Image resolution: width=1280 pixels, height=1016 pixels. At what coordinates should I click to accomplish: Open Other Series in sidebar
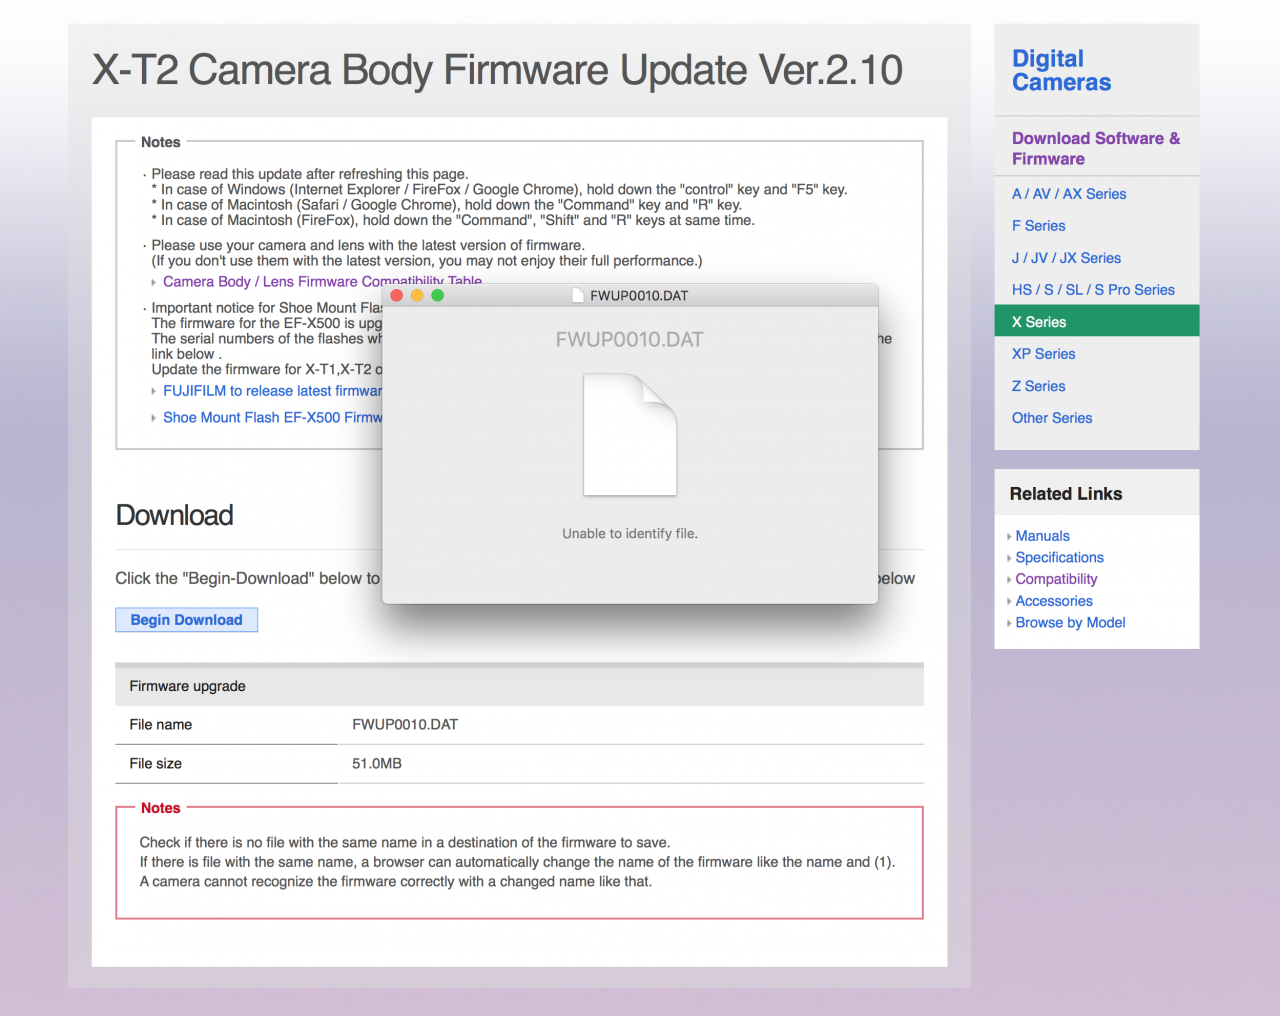(x=1051, y=418)
